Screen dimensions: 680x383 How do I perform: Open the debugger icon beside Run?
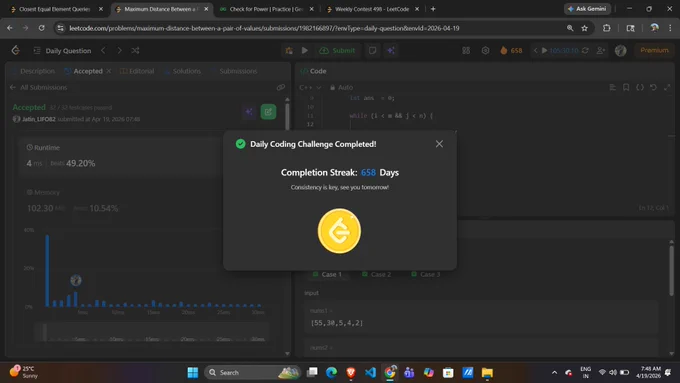point(289,51)
